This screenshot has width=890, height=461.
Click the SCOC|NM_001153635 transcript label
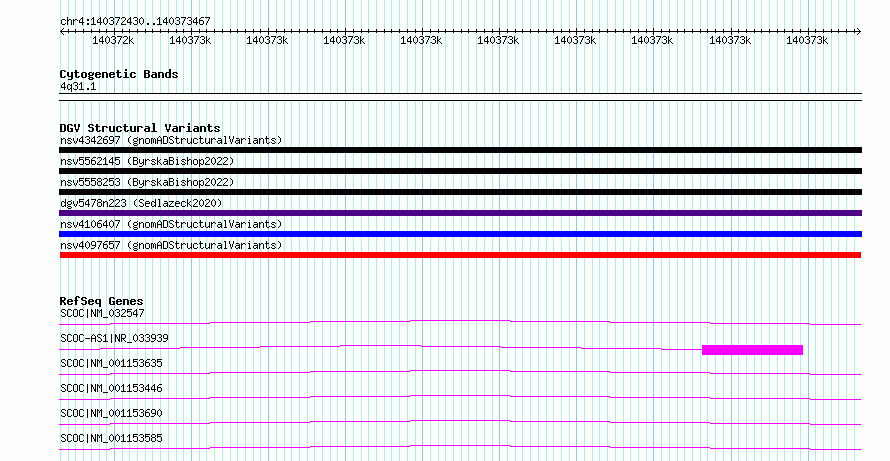(x=111, y=363)
